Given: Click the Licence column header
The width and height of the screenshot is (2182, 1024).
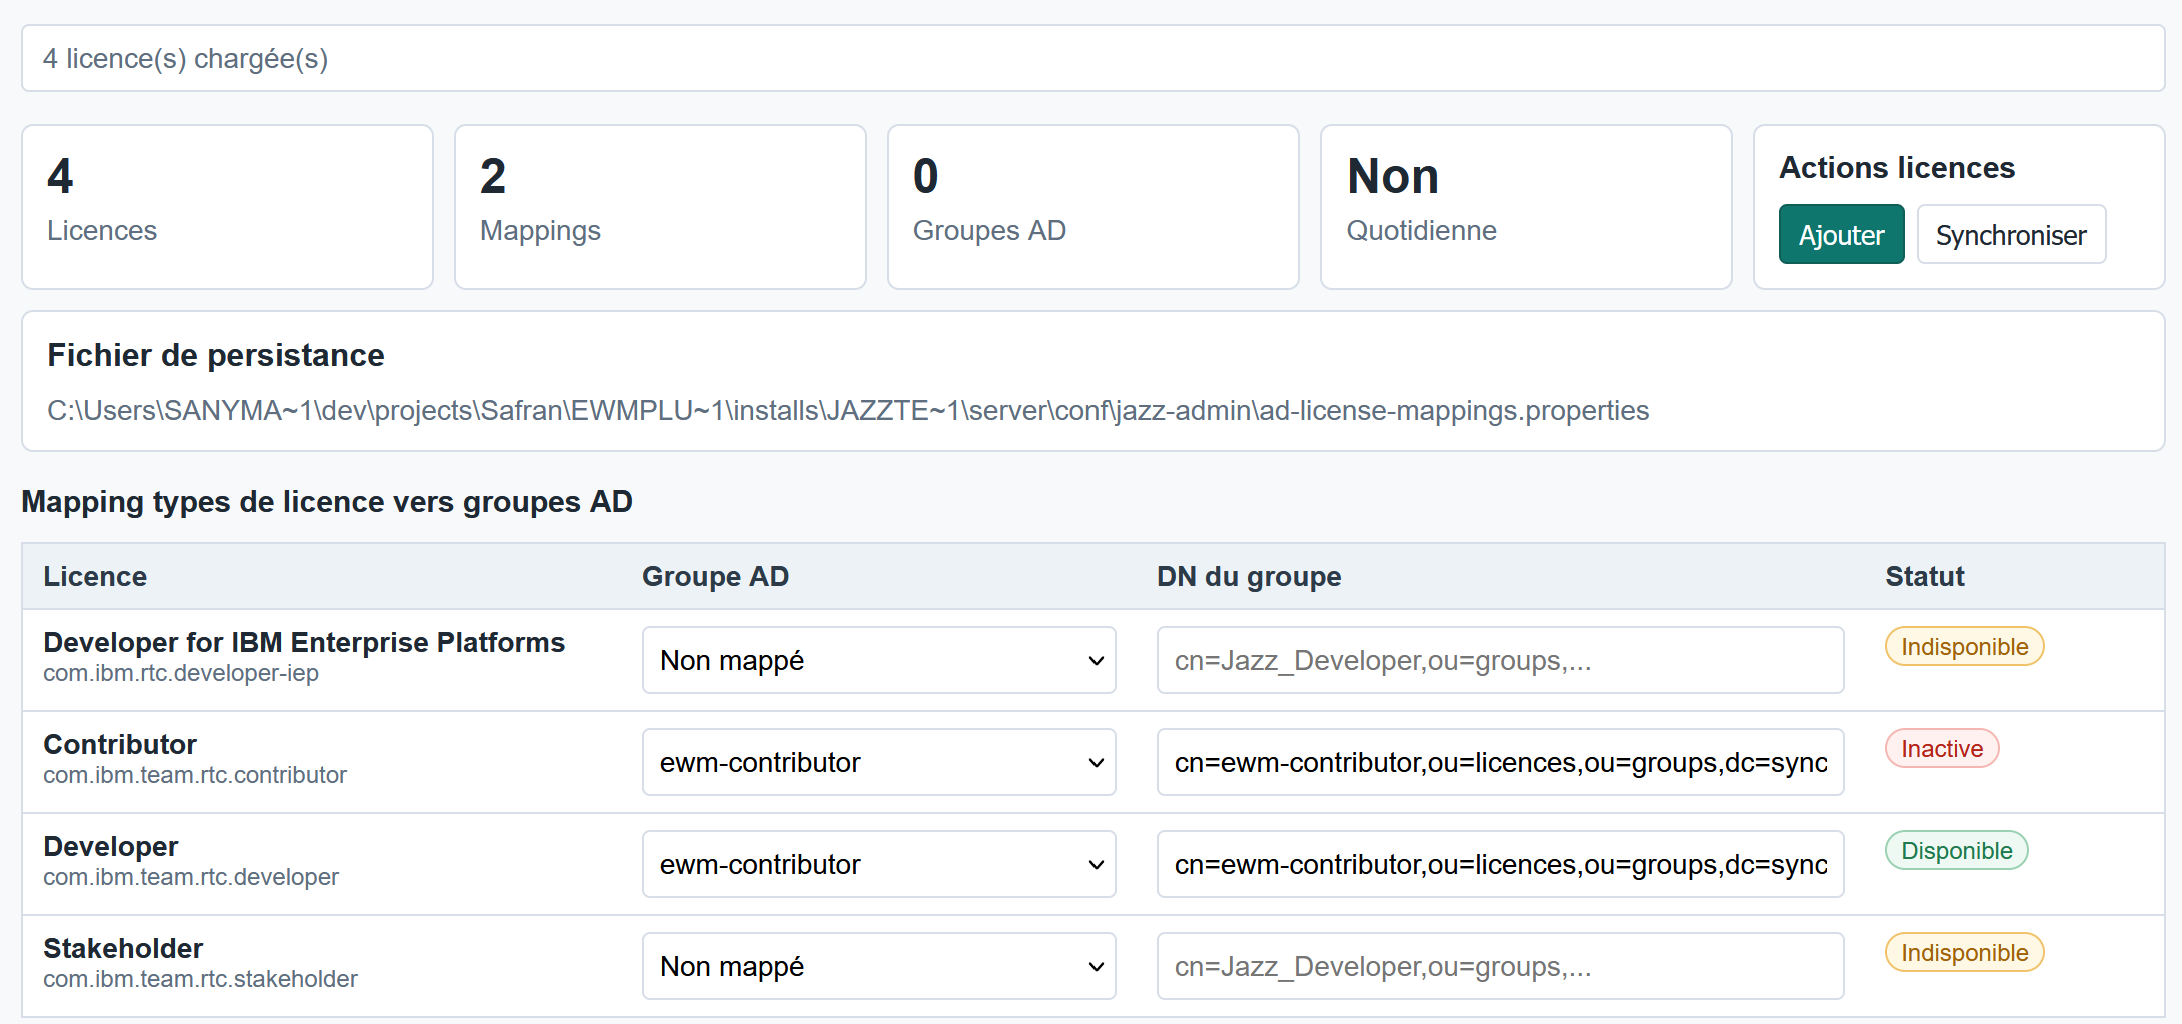Looking at the screenshot, I should [x=95, y=576].
